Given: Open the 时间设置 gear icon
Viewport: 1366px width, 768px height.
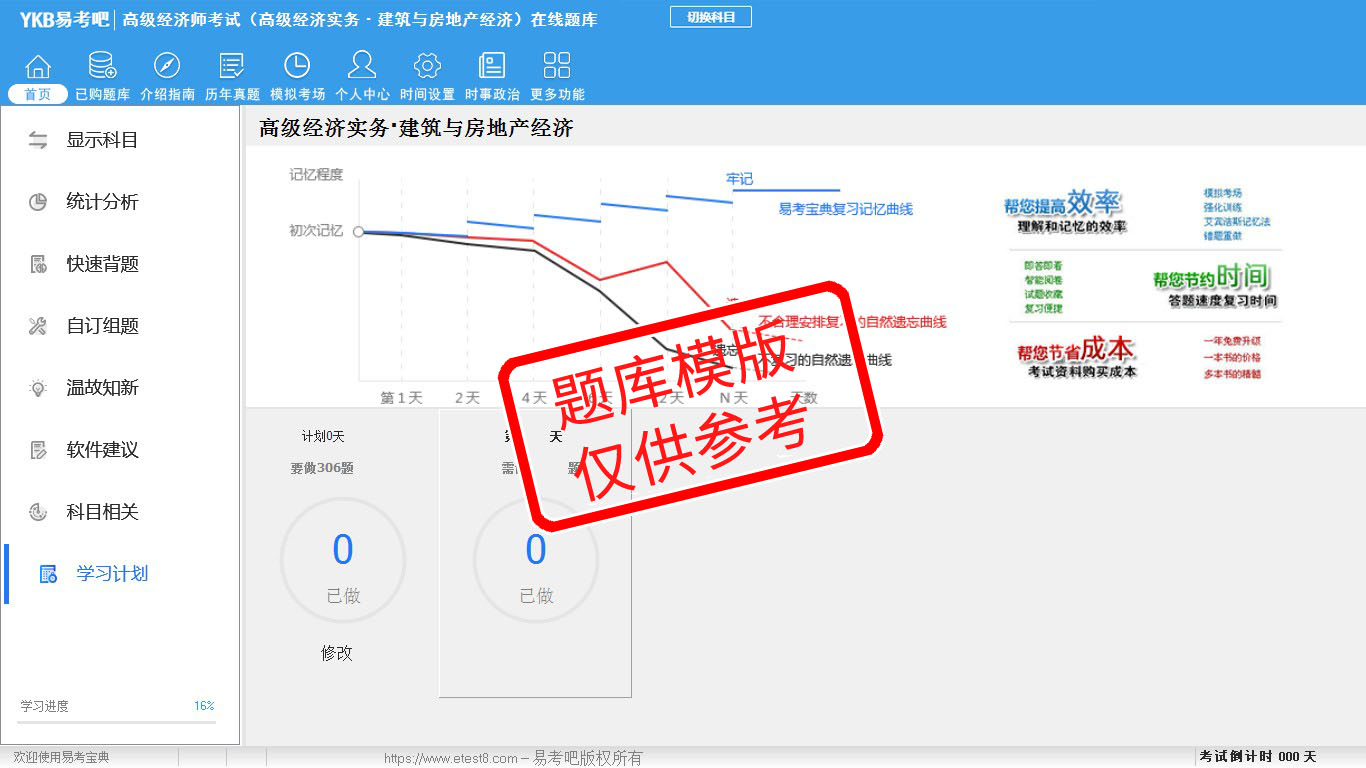Looking at the screenshot, I should (427, 67).
